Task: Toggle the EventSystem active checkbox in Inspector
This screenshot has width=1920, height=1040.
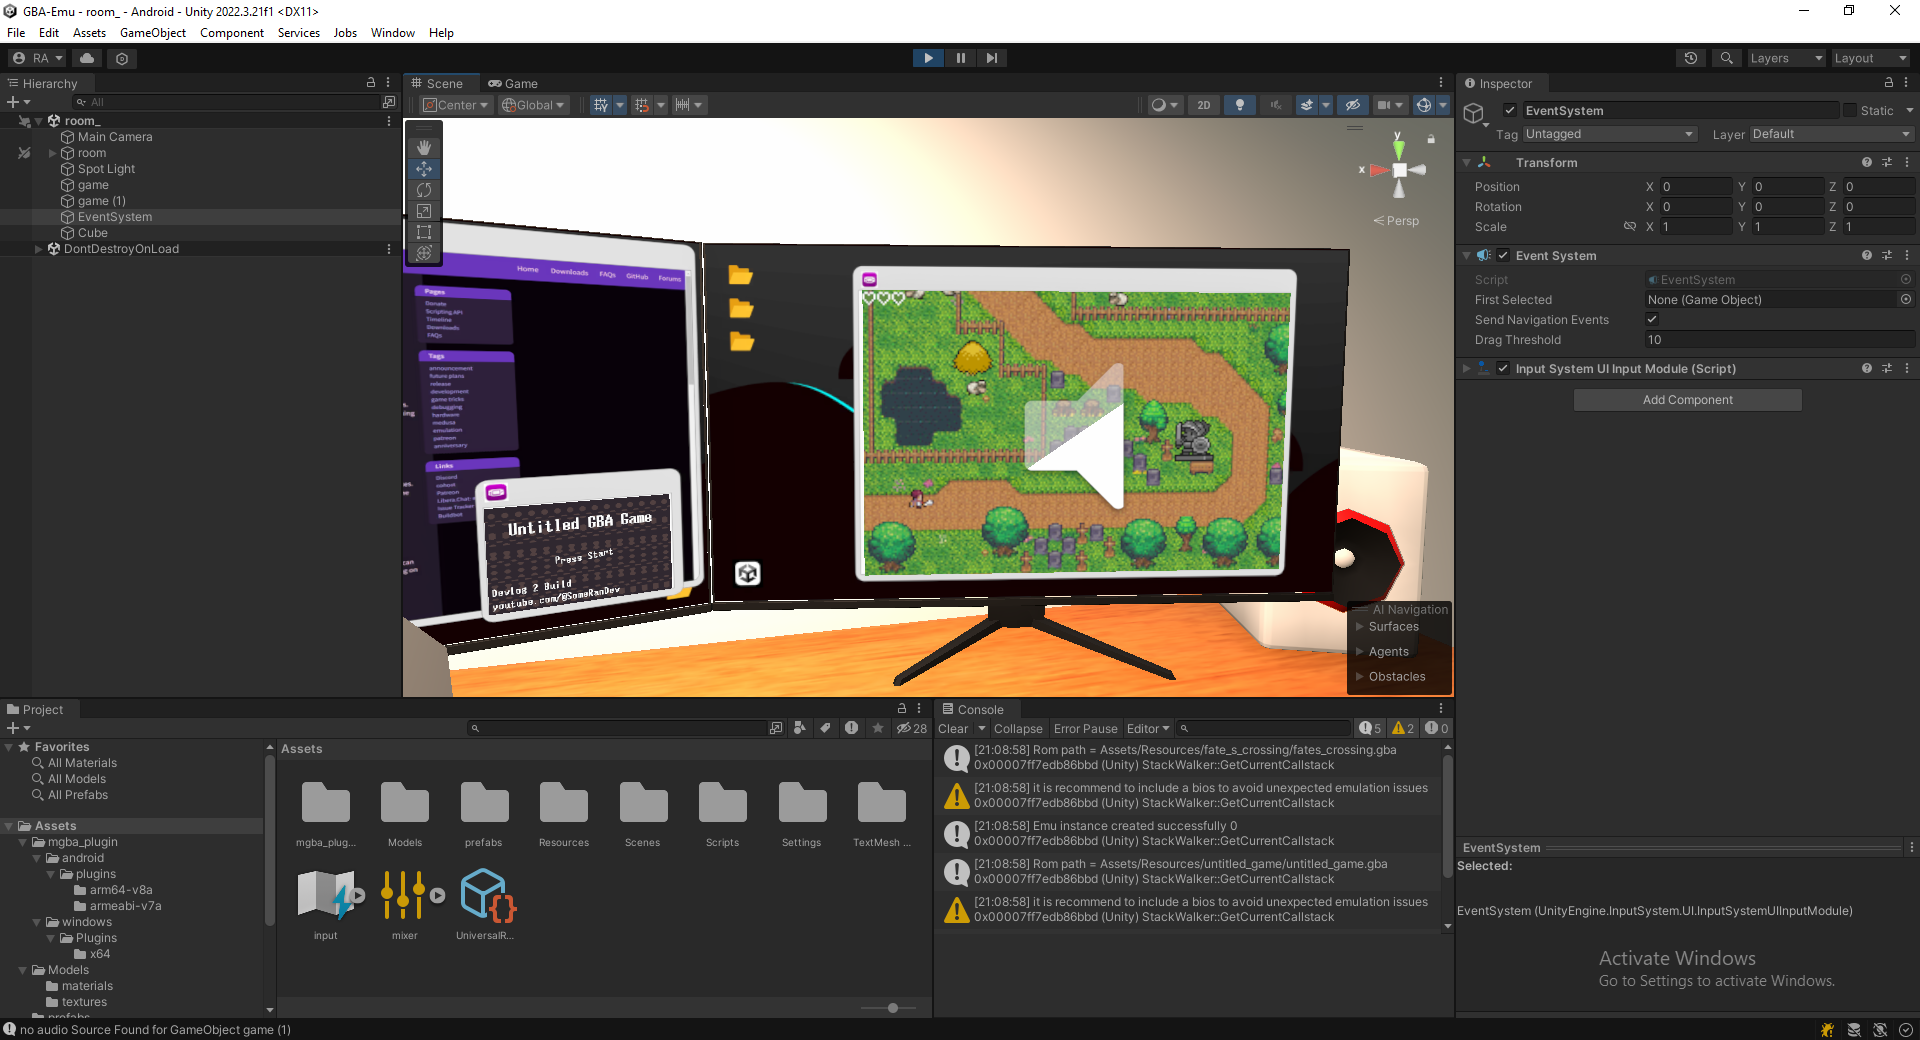Action: [x=1510, y=111]
